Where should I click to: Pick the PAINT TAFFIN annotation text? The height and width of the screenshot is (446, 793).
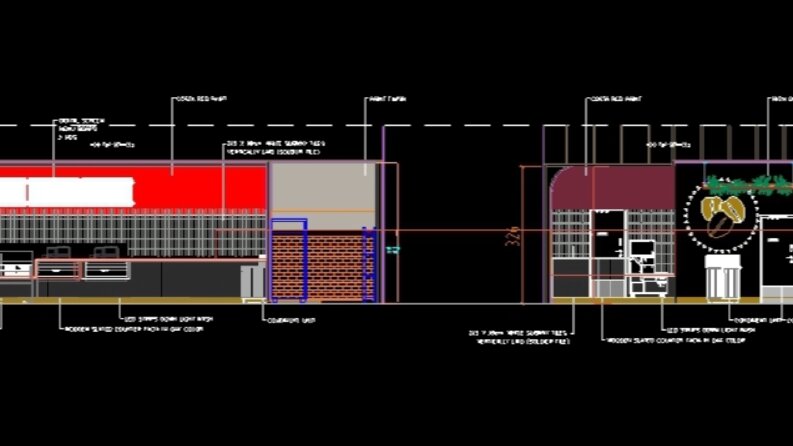pyautogui.click(x=387, y=99)
